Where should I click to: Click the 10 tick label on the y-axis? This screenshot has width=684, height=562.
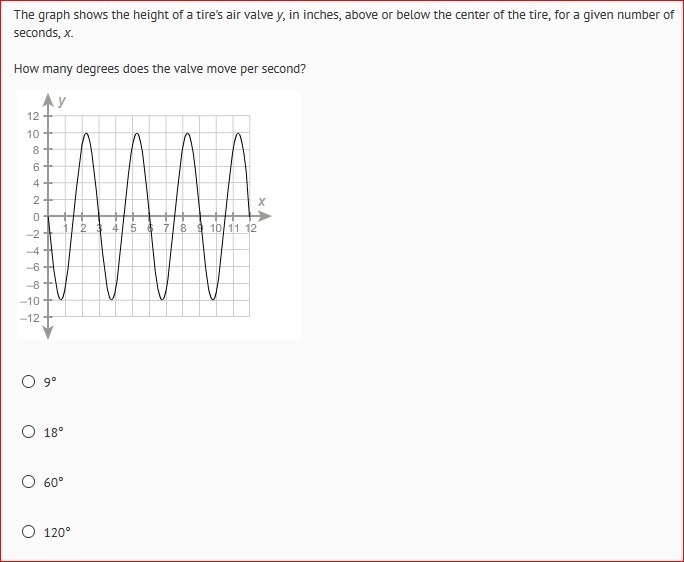33,134
